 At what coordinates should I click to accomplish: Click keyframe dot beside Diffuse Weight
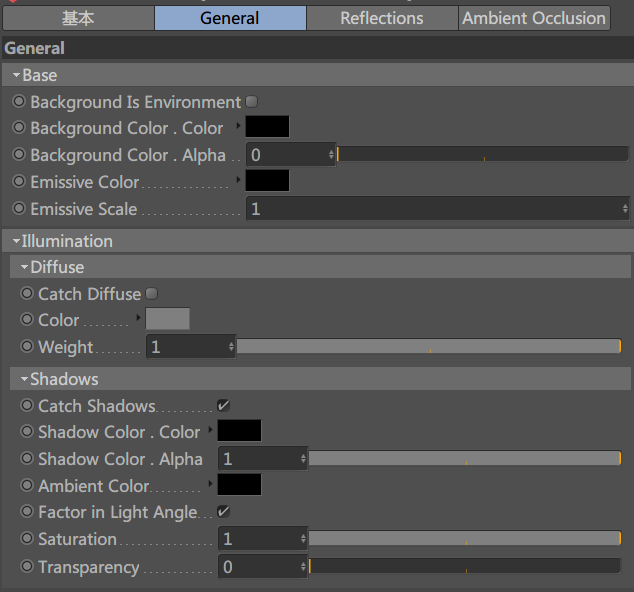click(x=27, y=347)
